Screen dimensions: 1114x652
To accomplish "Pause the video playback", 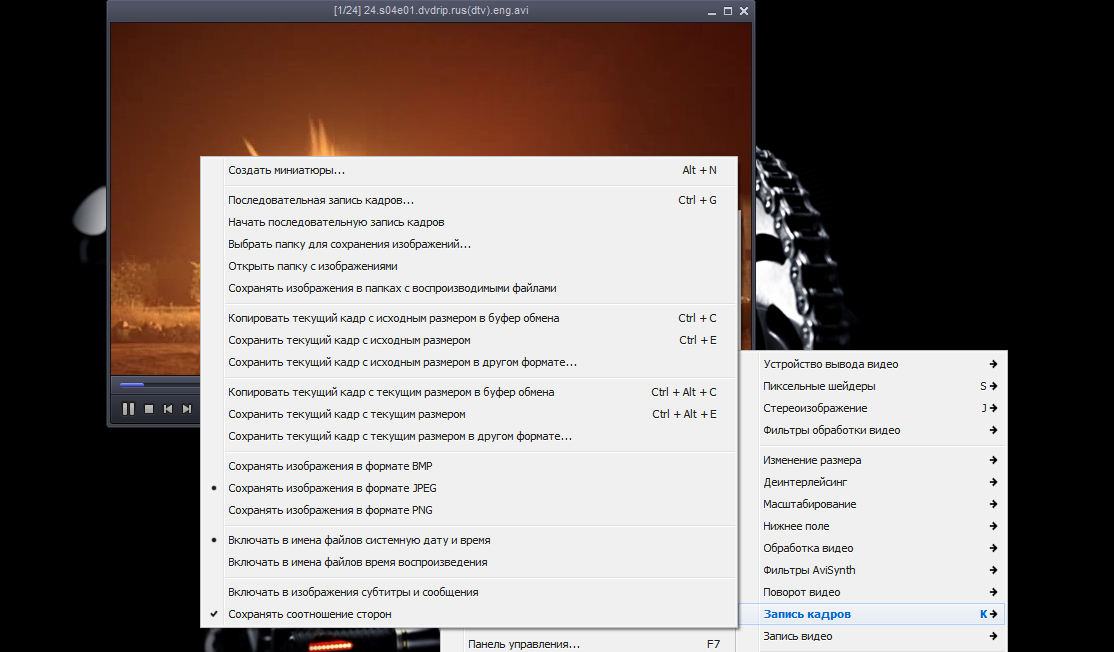I will tap(128, 409).
